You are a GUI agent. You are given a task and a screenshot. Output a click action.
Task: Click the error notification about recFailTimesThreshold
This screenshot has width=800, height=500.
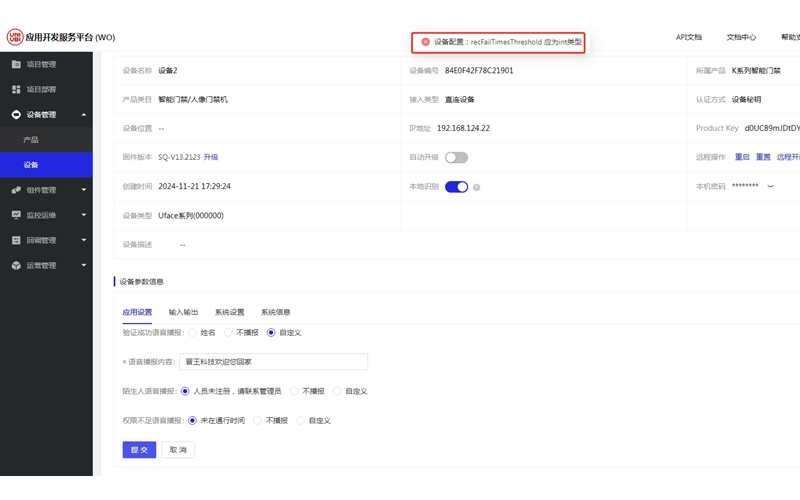point(498,42)
